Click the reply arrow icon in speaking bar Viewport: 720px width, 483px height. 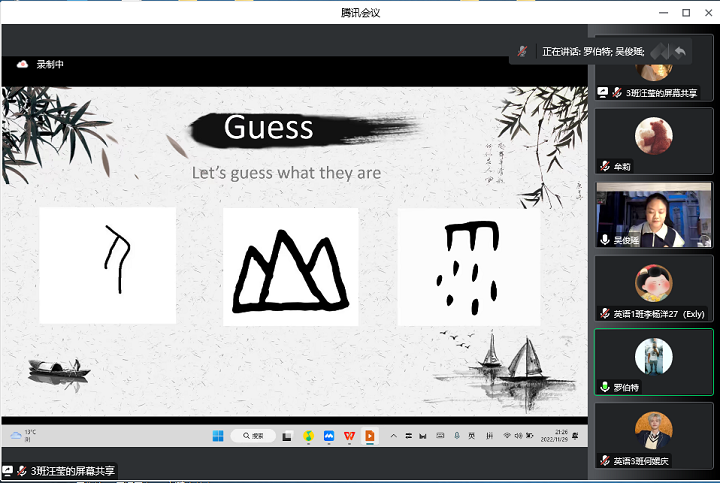(x=681, y=51)
